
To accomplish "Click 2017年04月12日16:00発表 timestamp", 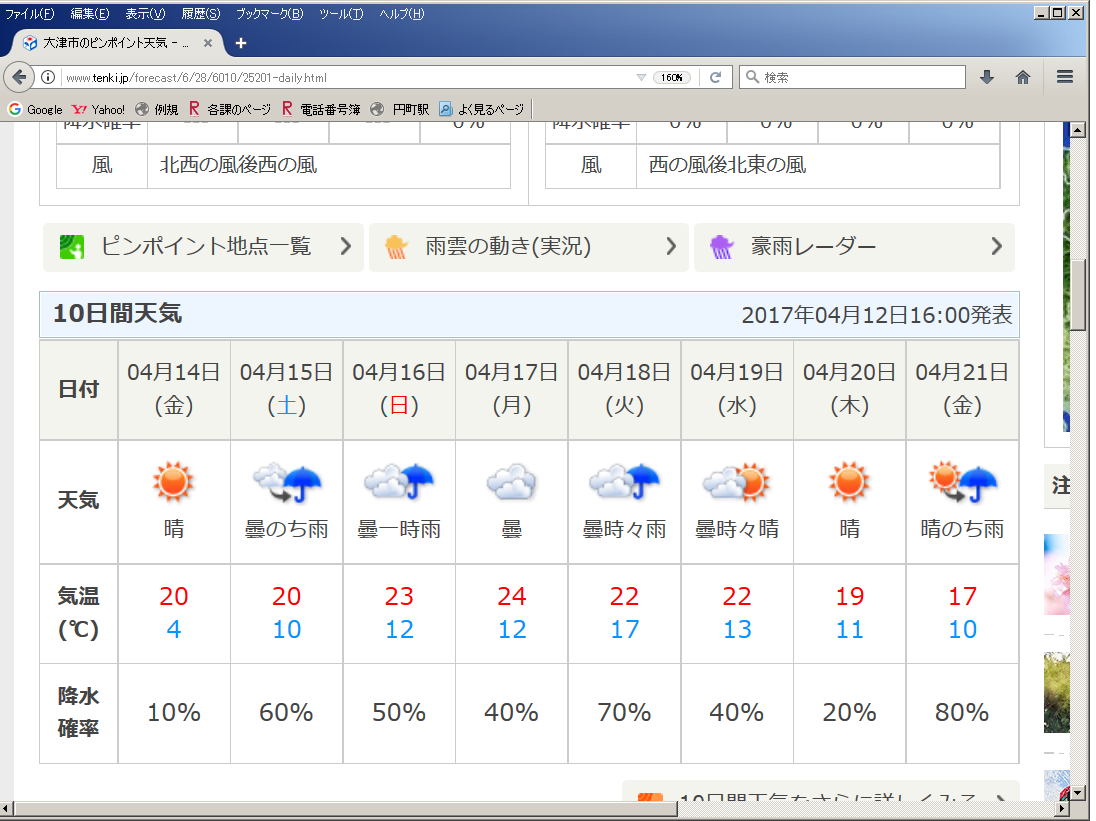I will [877, 315].
